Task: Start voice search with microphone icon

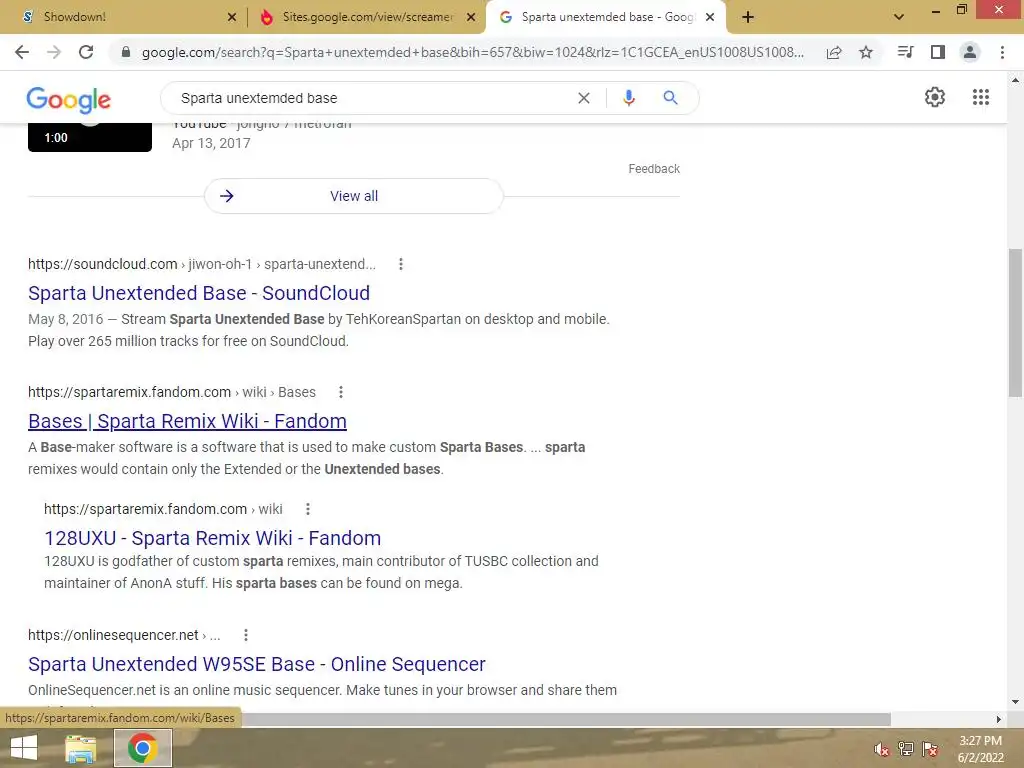Action: (x=628, y=98)
